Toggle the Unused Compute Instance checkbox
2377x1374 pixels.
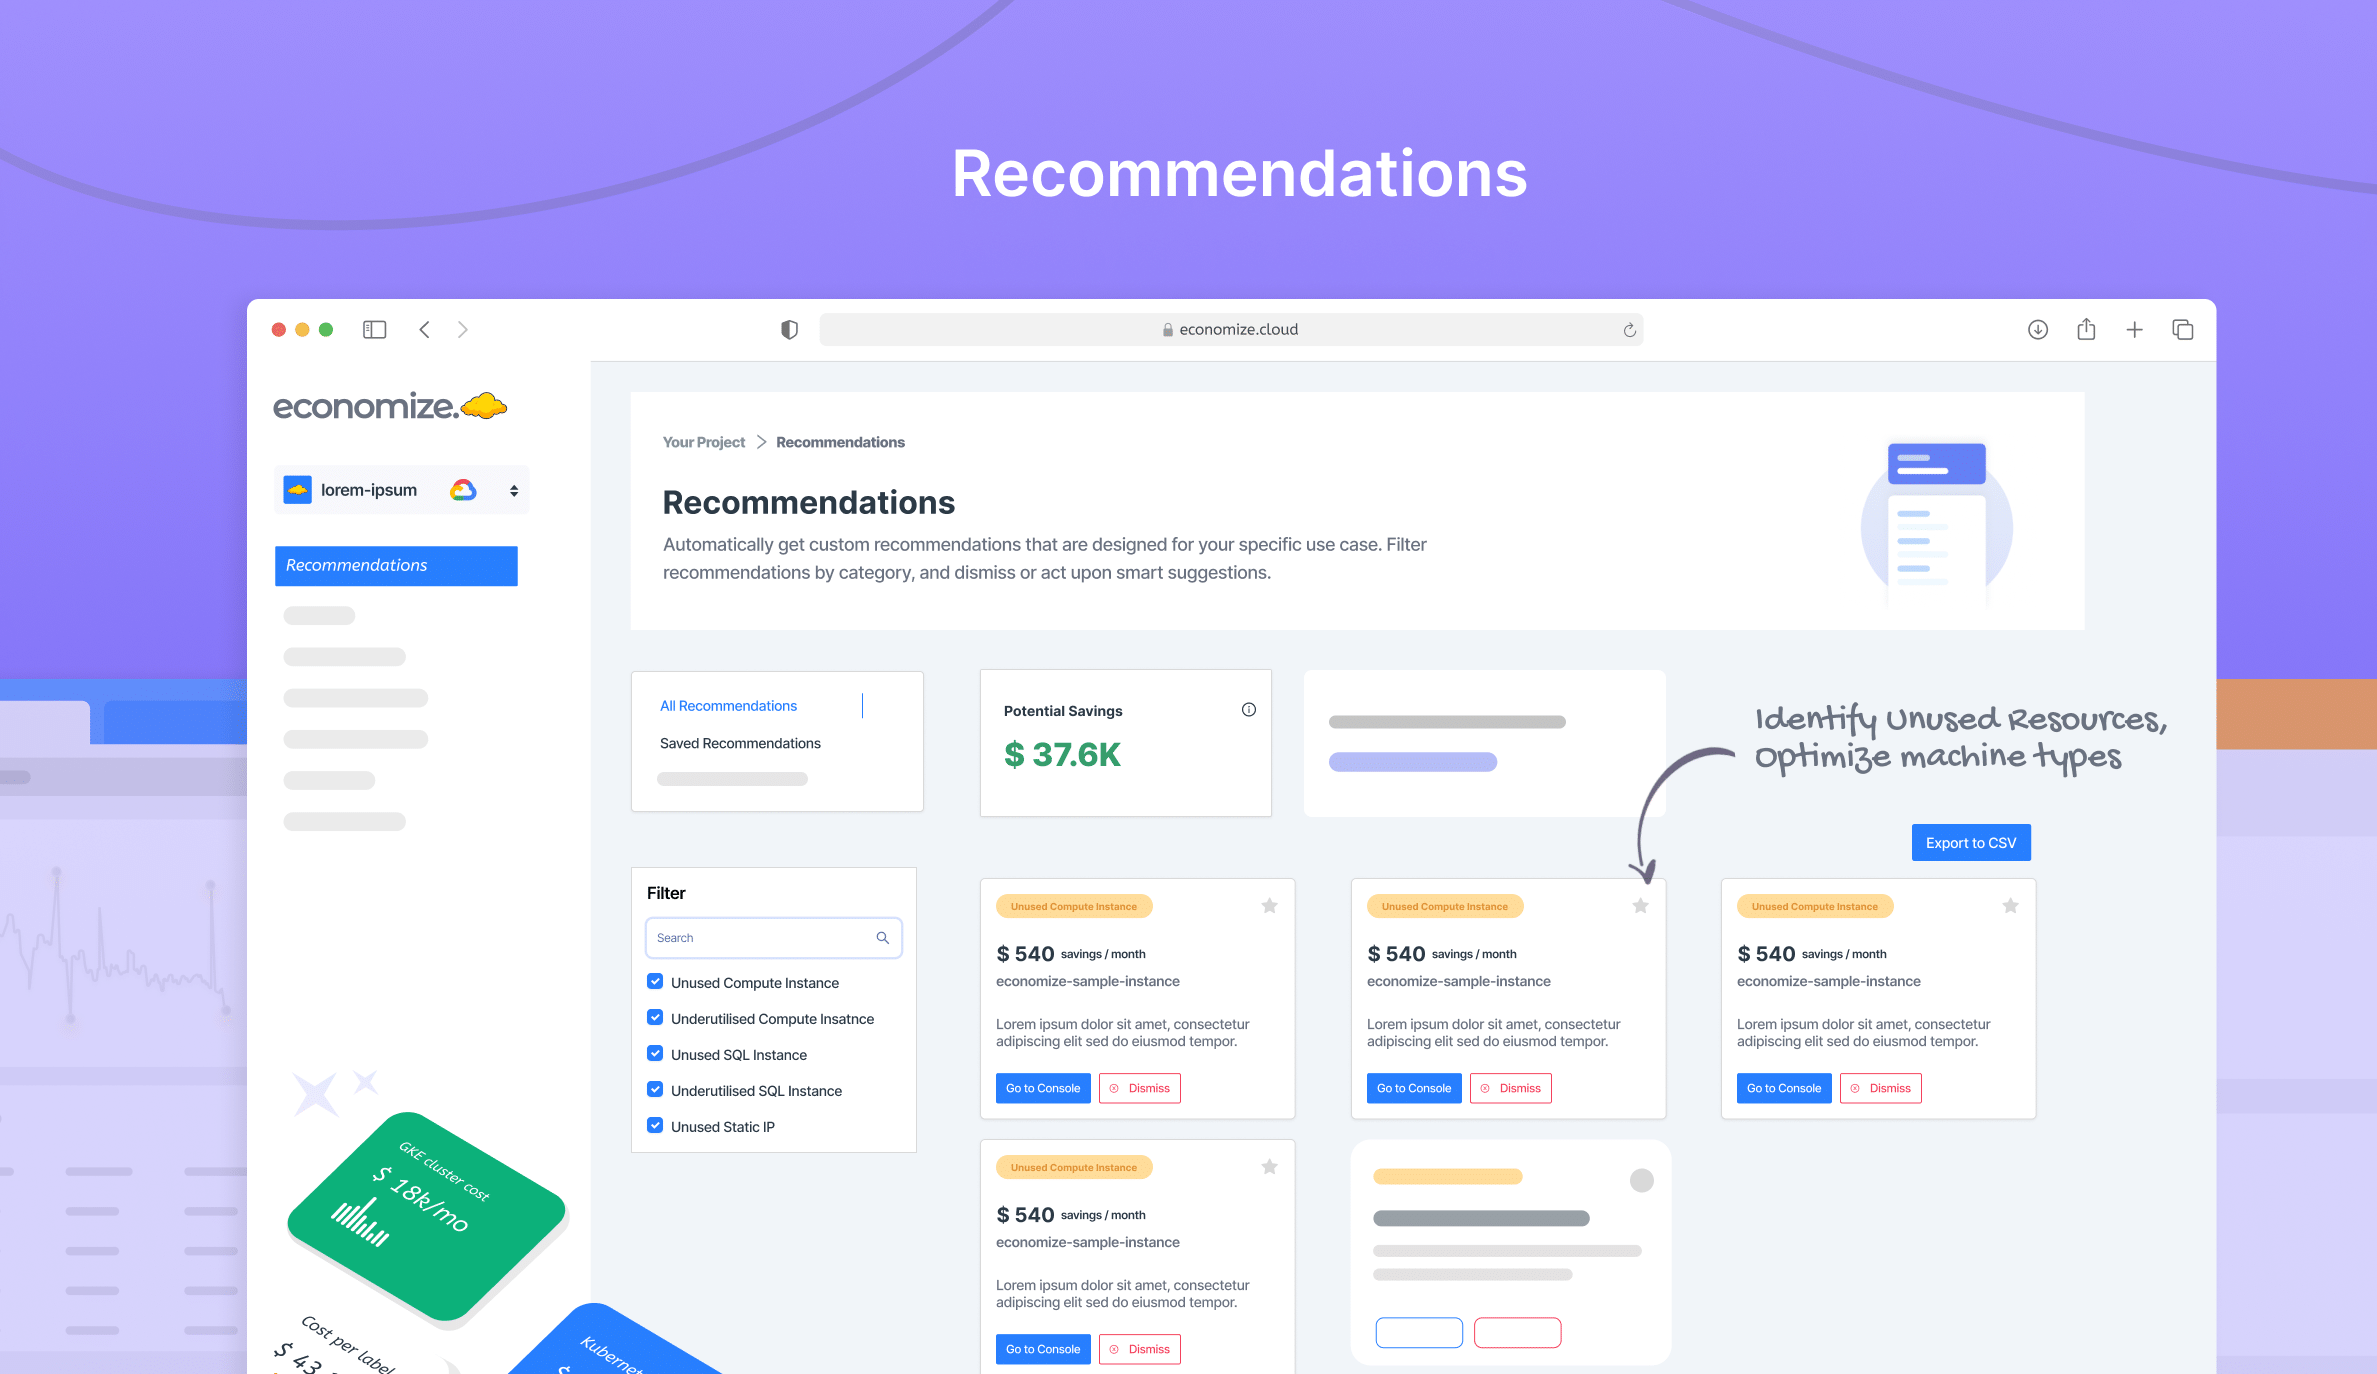pos(654,981)
